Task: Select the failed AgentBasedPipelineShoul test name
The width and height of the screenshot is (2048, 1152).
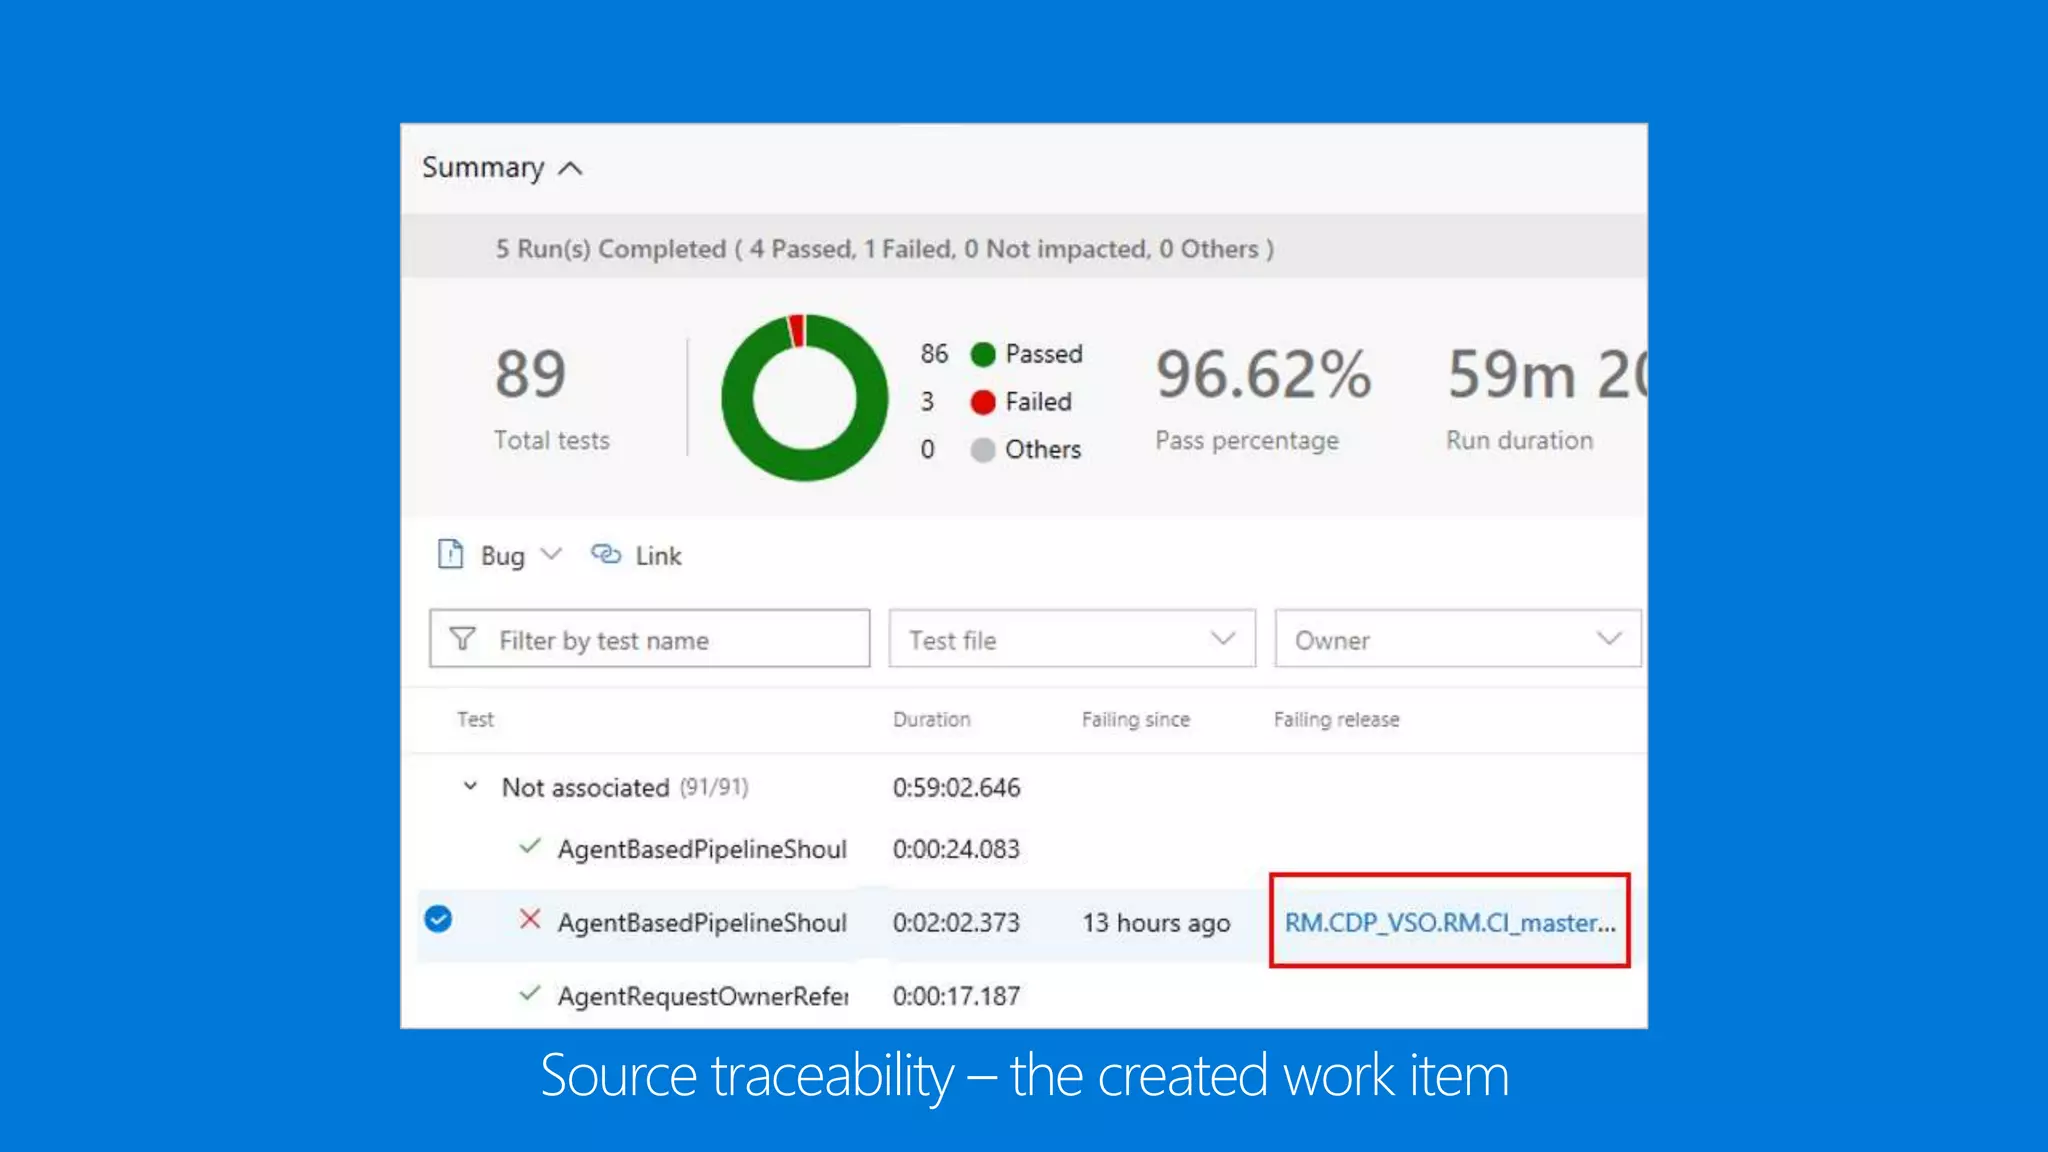Action: pyautogui.click(x=702, y=923)
